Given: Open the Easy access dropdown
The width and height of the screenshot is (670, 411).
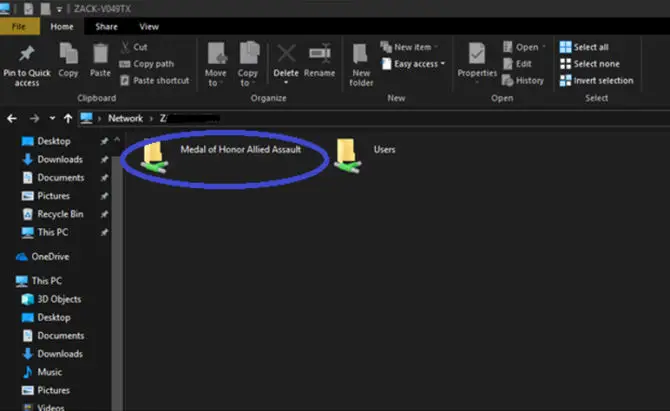Looking at the screenshot, I should pos(413,64).
